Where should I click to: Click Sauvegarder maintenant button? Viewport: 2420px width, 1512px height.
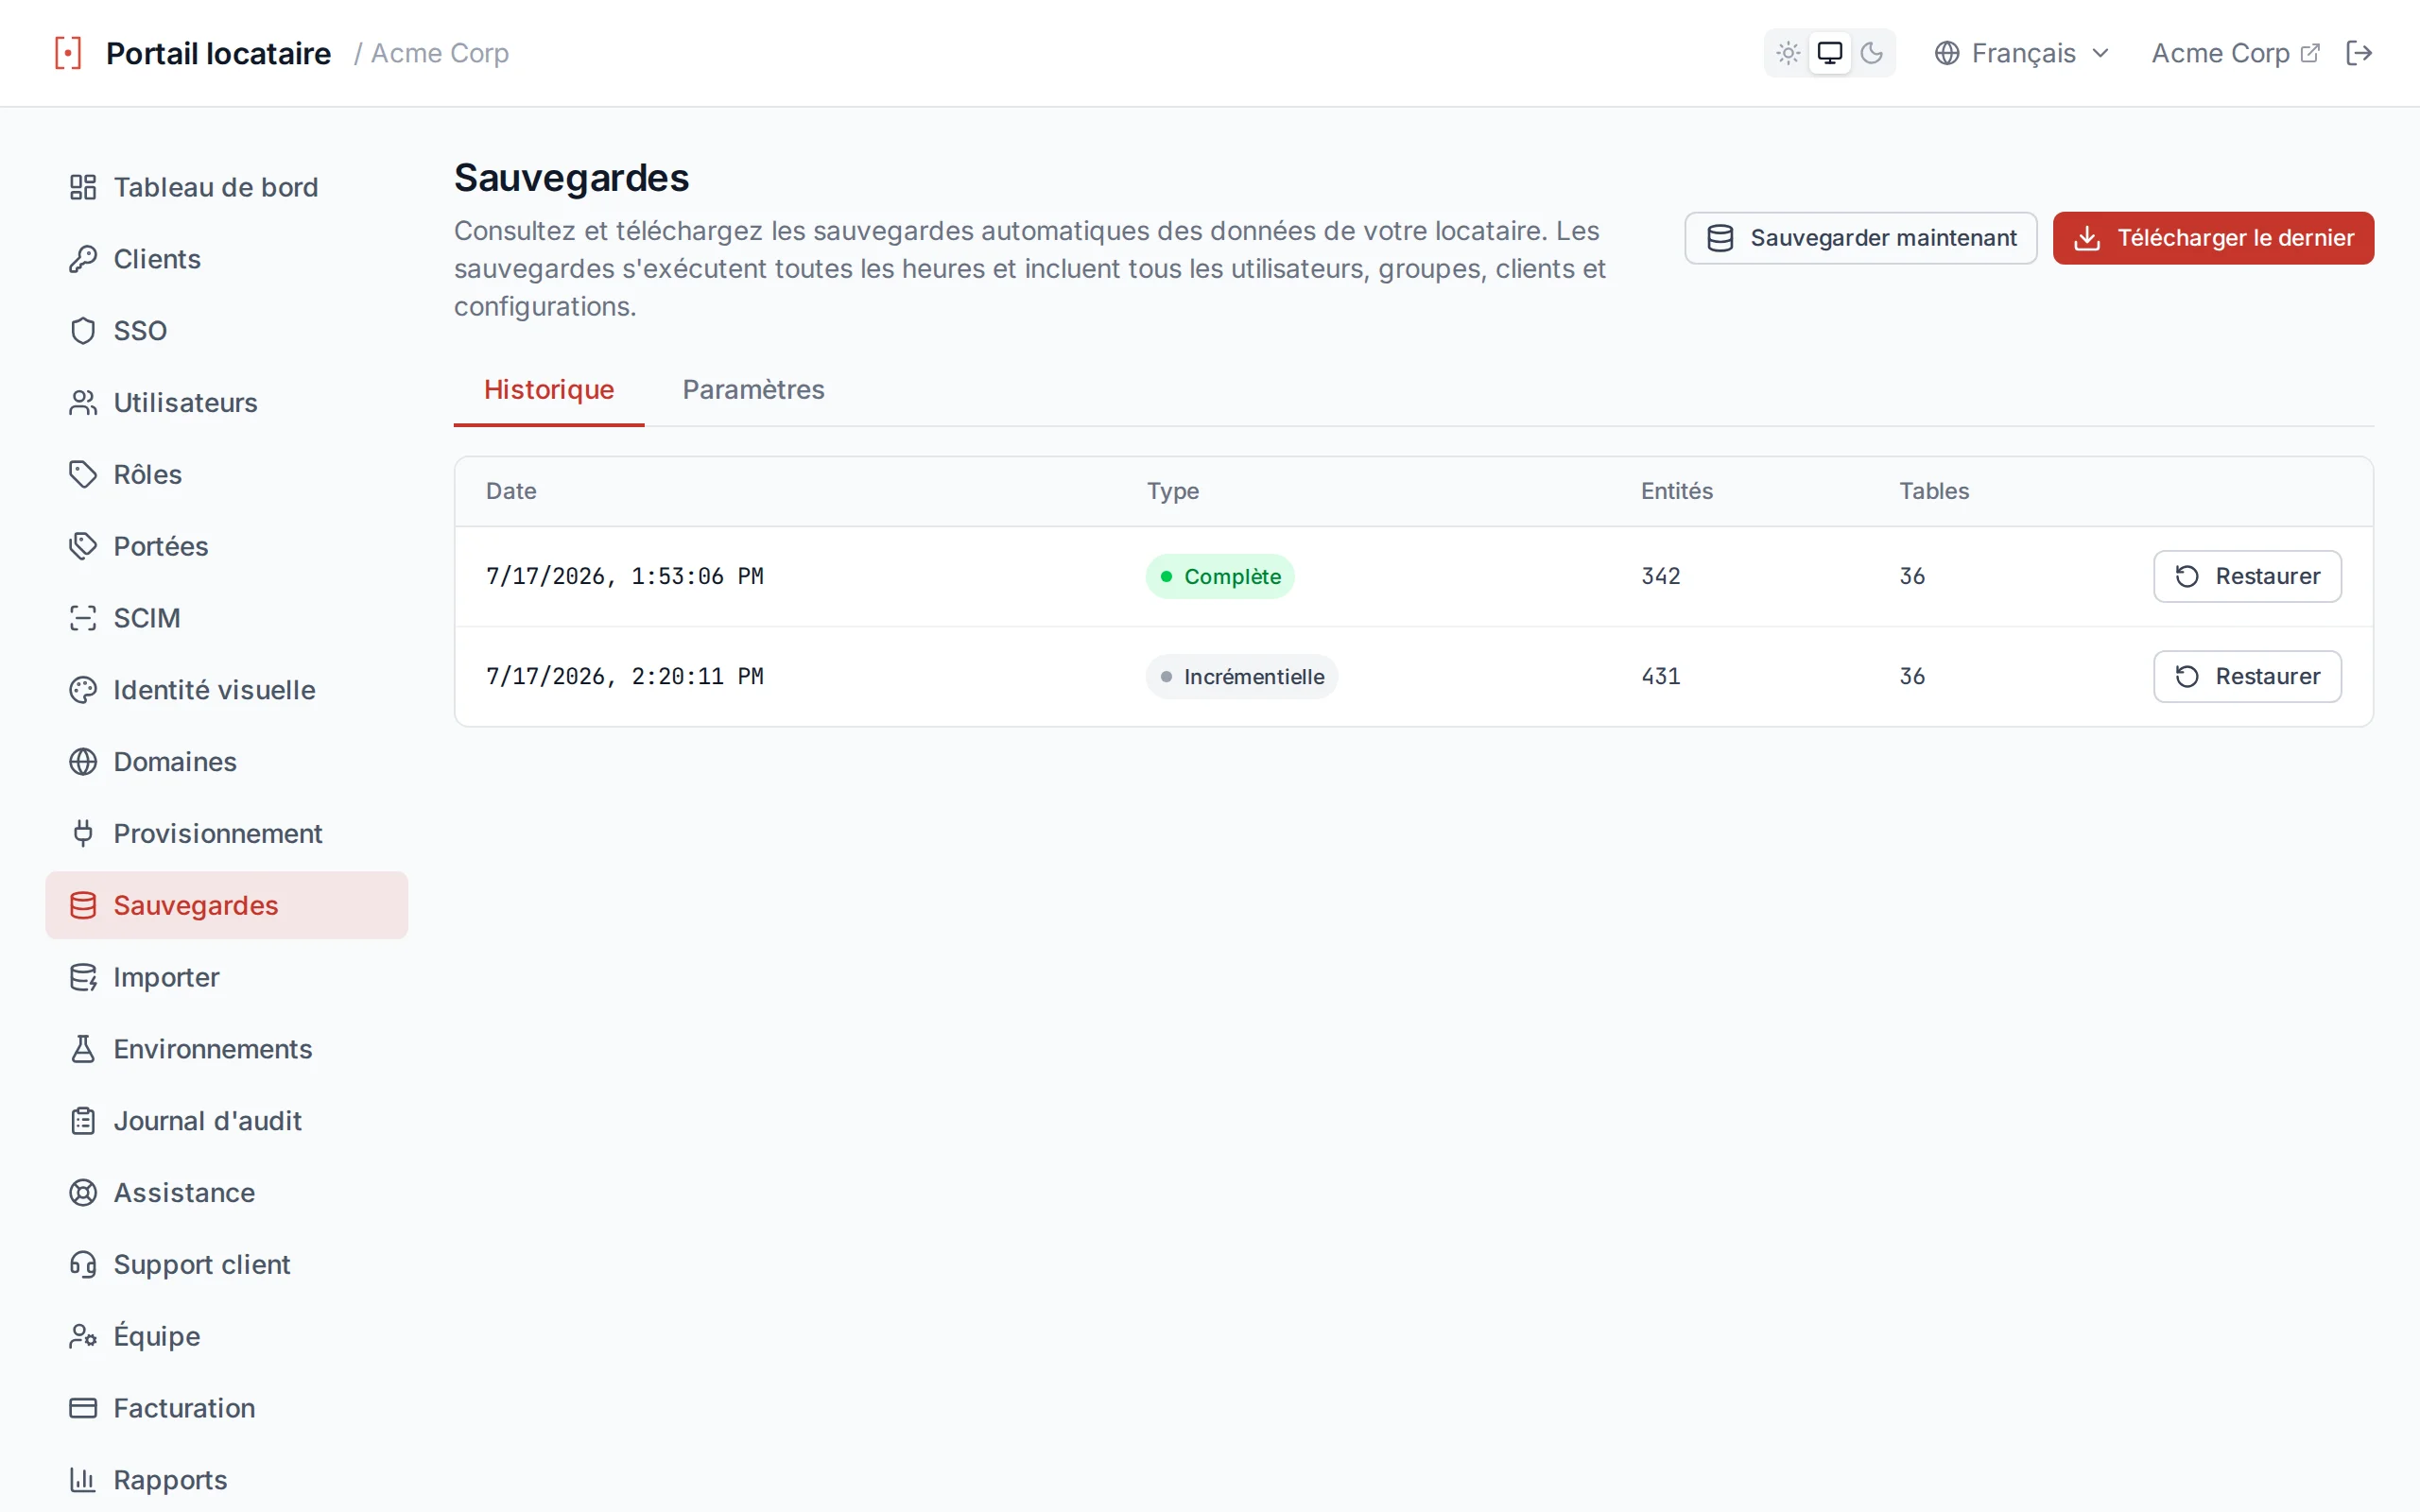point(1860,238)
